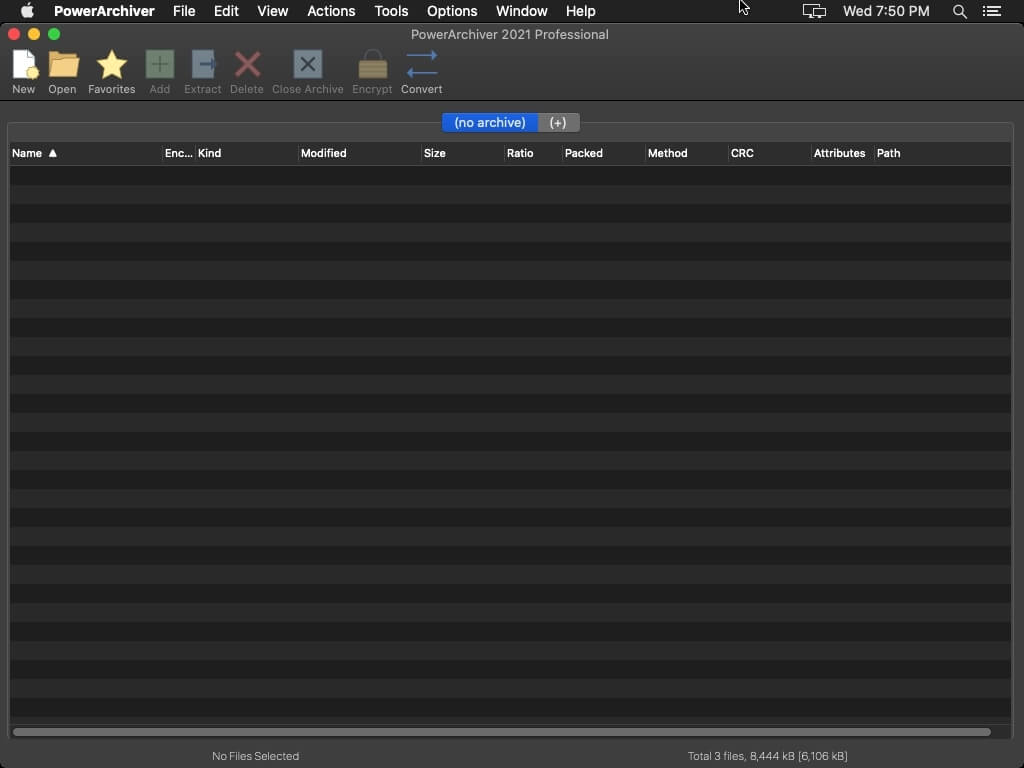
Task: Minimize the window with the yellow button
Action: [x=34, y=34]
